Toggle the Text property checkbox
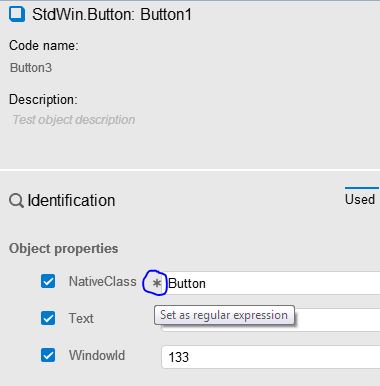The height and width of the screenshot is (386, 380). pos(48,318)
